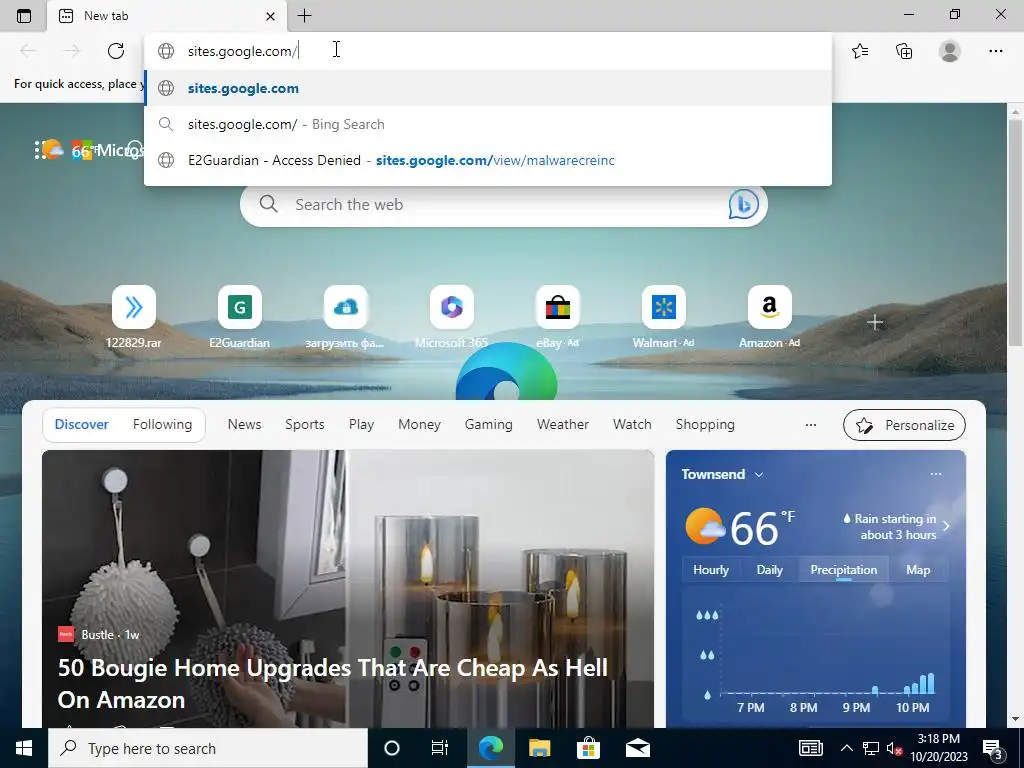Open Task View on taskbar
Viewport: 1024px width, 768px height.
[440, 748]
